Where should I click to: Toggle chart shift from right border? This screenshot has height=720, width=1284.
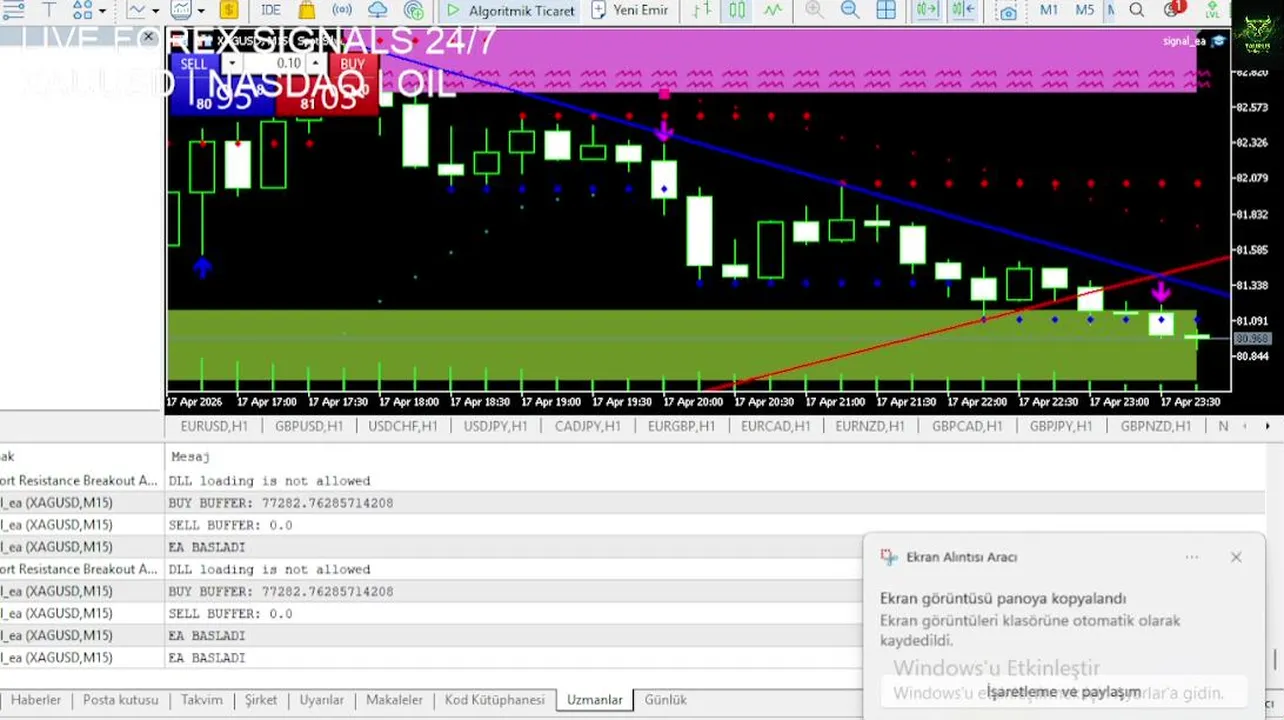point(963,10)
